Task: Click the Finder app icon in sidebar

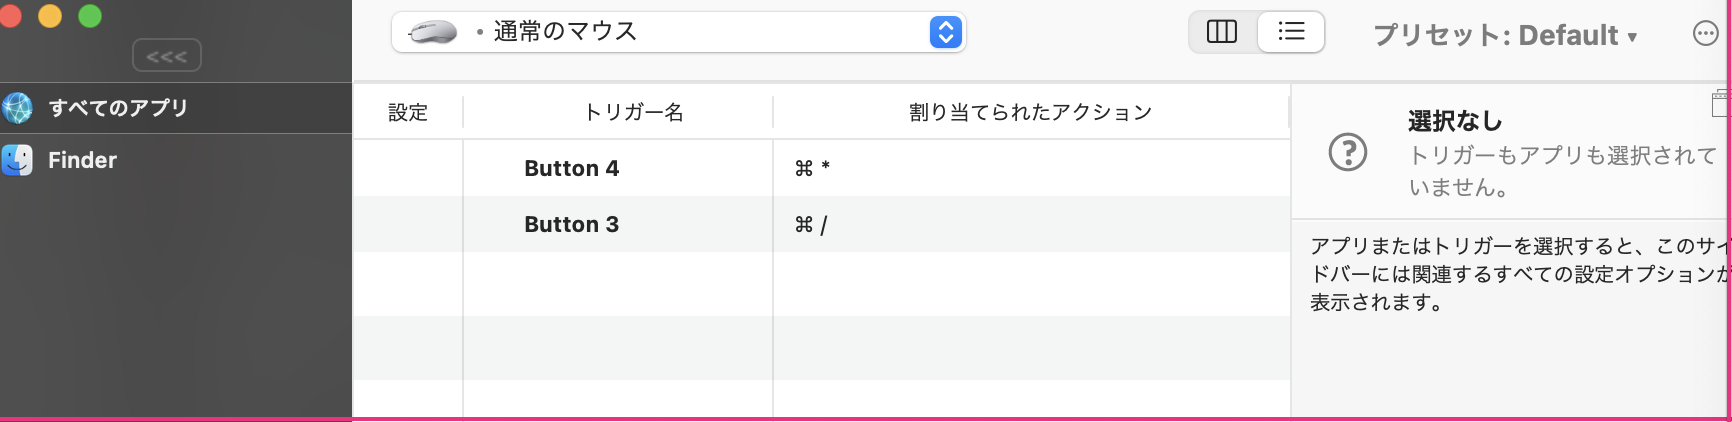Action: click(17, 160)
